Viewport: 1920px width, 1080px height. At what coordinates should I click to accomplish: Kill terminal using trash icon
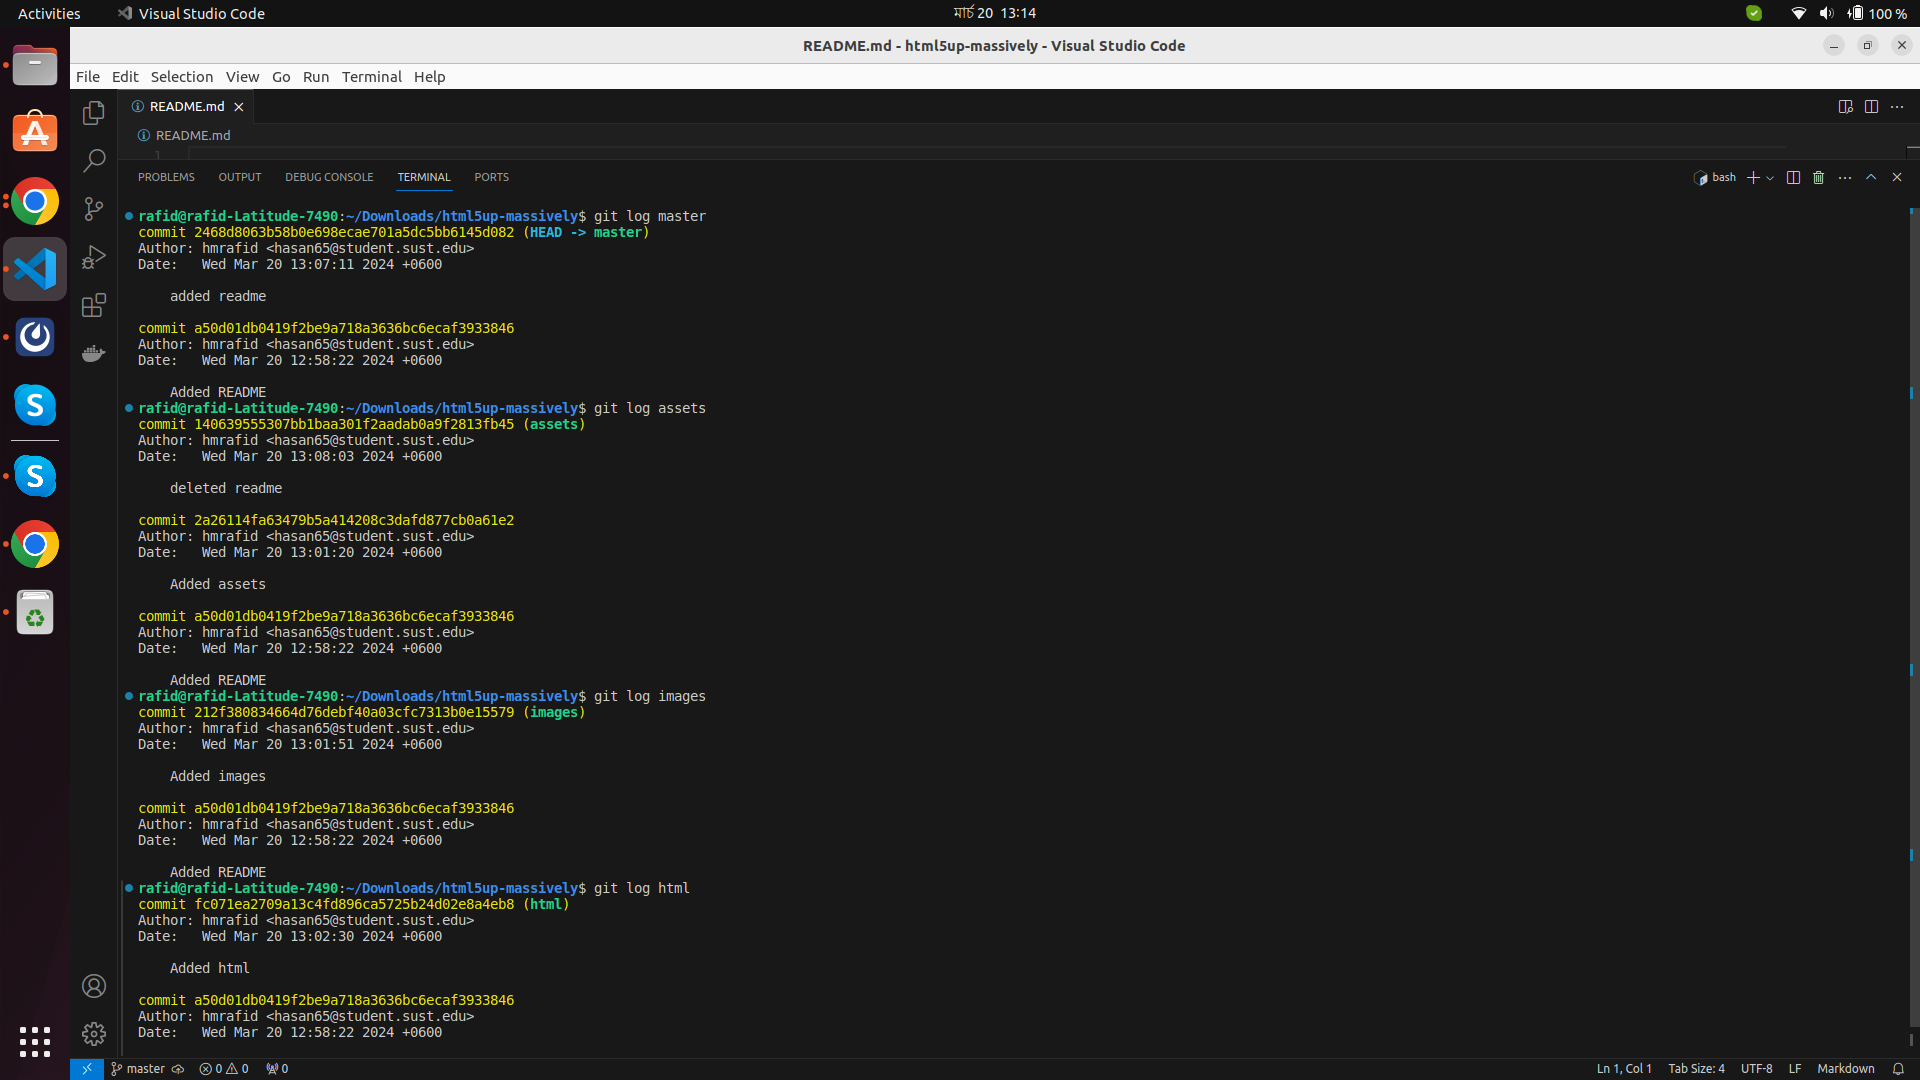(1819, 177)
